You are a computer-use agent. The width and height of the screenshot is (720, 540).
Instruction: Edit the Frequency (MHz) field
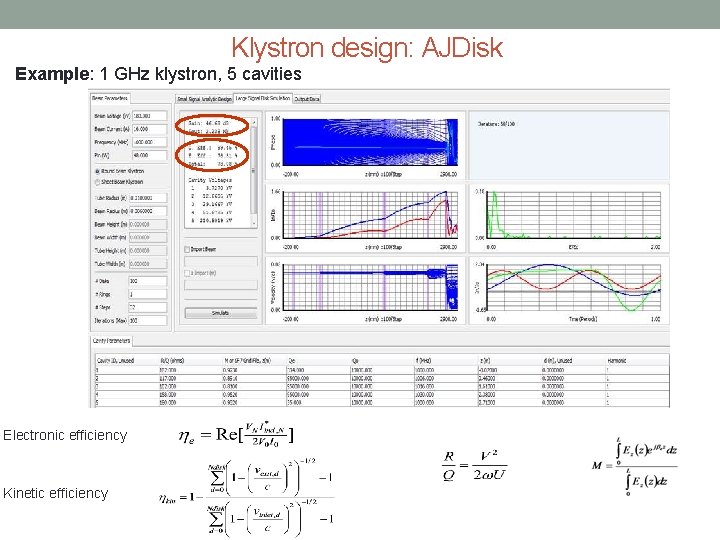pyautogui.click(x=149, y=142)
